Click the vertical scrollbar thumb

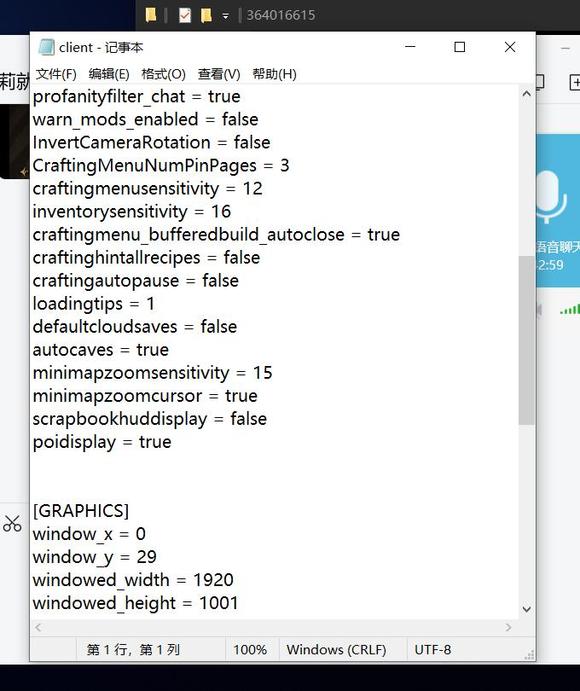click(526, 340)
